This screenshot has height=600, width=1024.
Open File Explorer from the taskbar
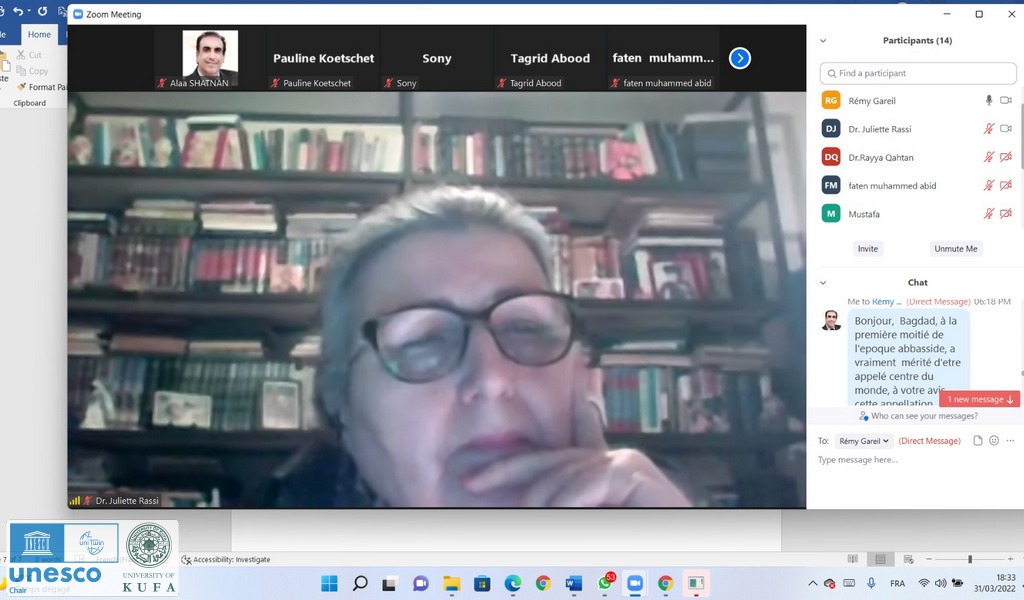451,583
